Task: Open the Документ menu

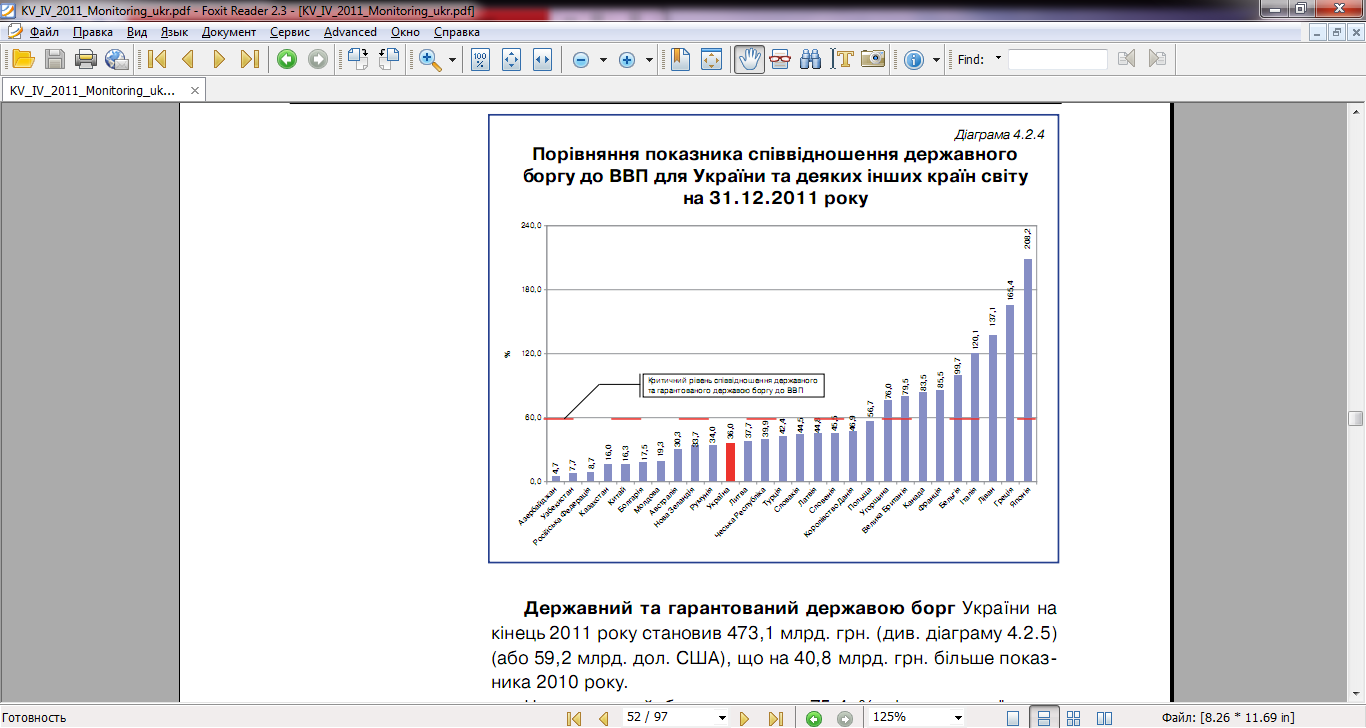Action: [x=229, y=31]
